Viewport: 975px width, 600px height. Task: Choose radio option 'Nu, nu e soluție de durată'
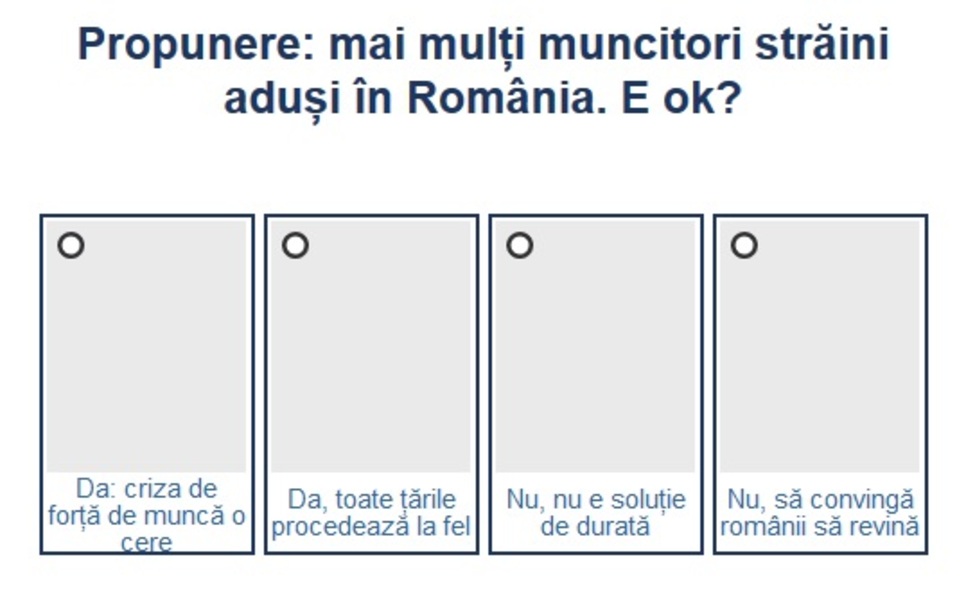519,245
